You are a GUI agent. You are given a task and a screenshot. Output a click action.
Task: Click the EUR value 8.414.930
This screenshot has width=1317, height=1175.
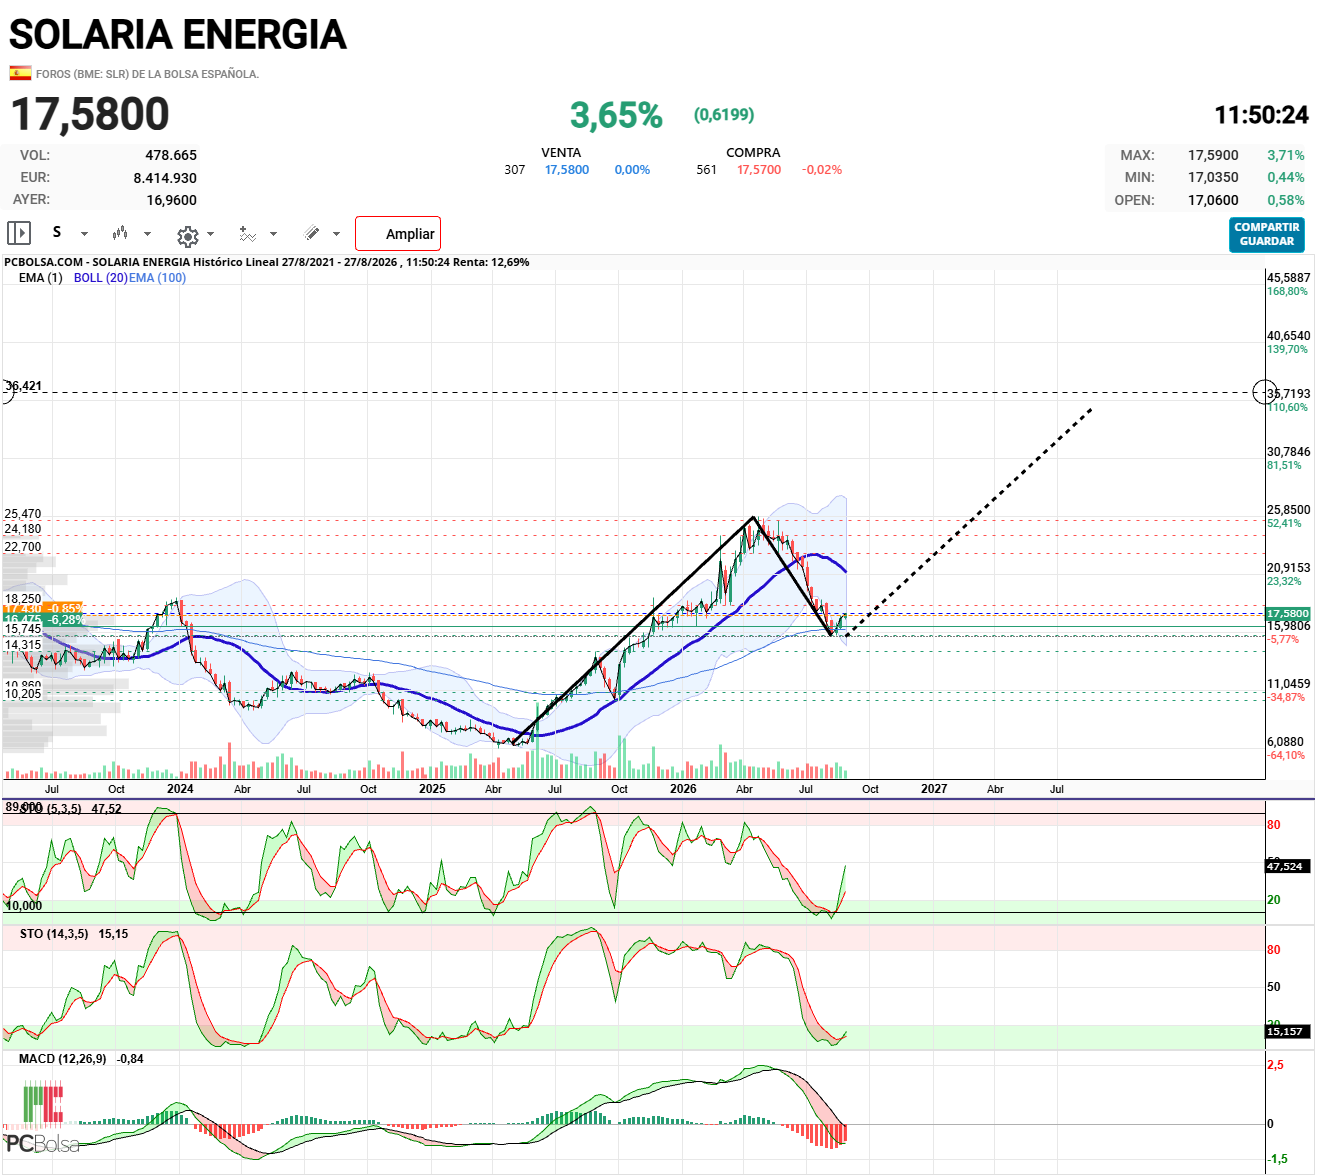tap(165, 178)
